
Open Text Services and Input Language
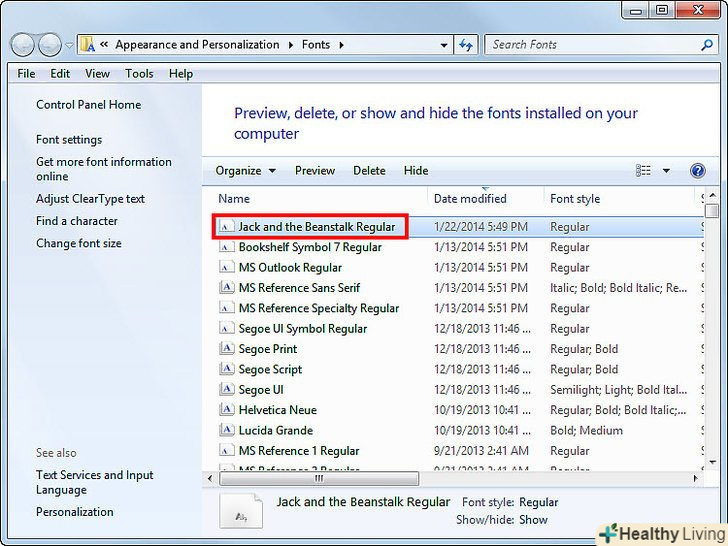(x=94, y=482)
